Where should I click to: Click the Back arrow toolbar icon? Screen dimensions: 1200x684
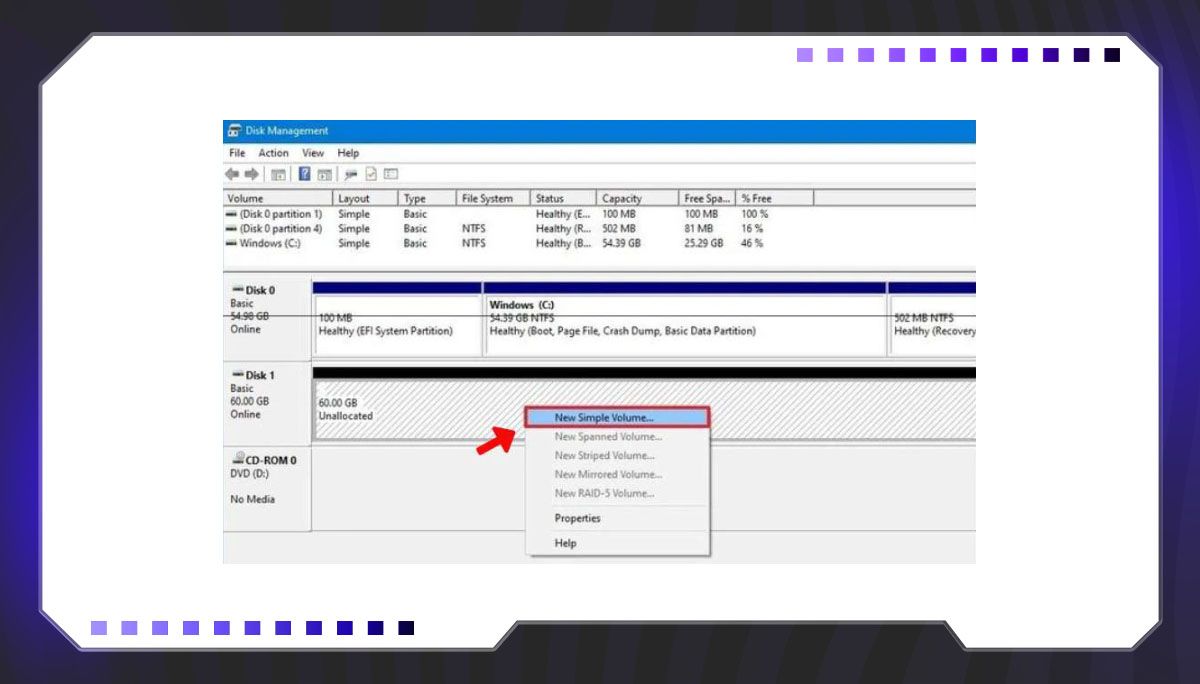click(232, 174)
